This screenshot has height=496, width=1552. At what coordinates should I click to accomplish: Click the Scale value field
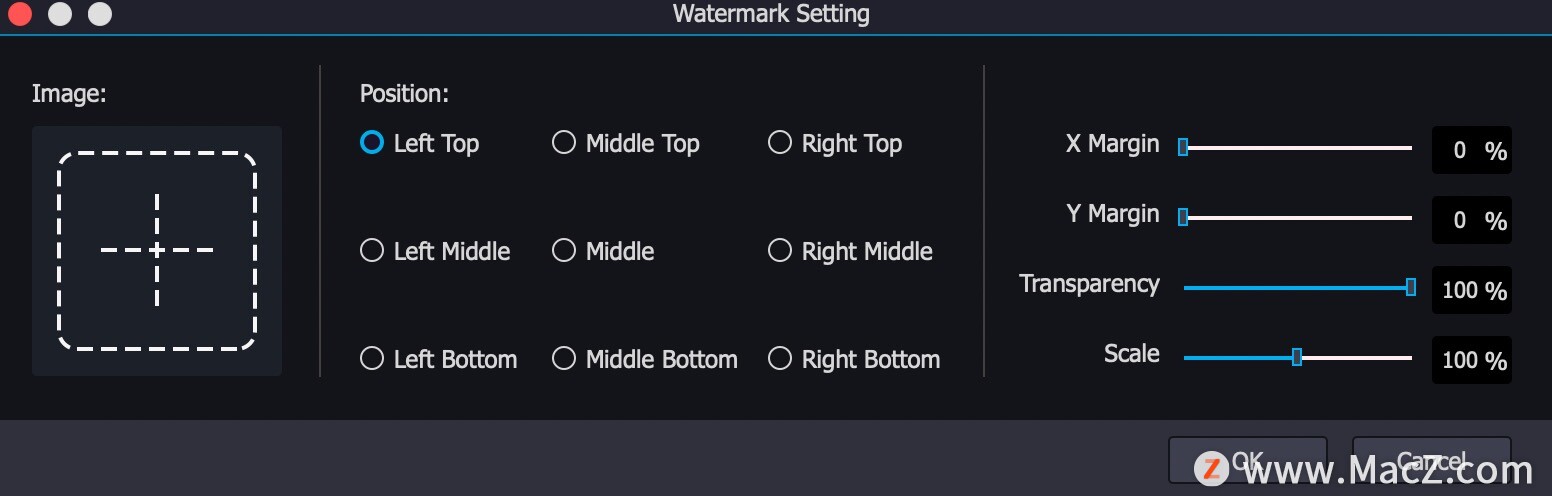click(1471, 360)
